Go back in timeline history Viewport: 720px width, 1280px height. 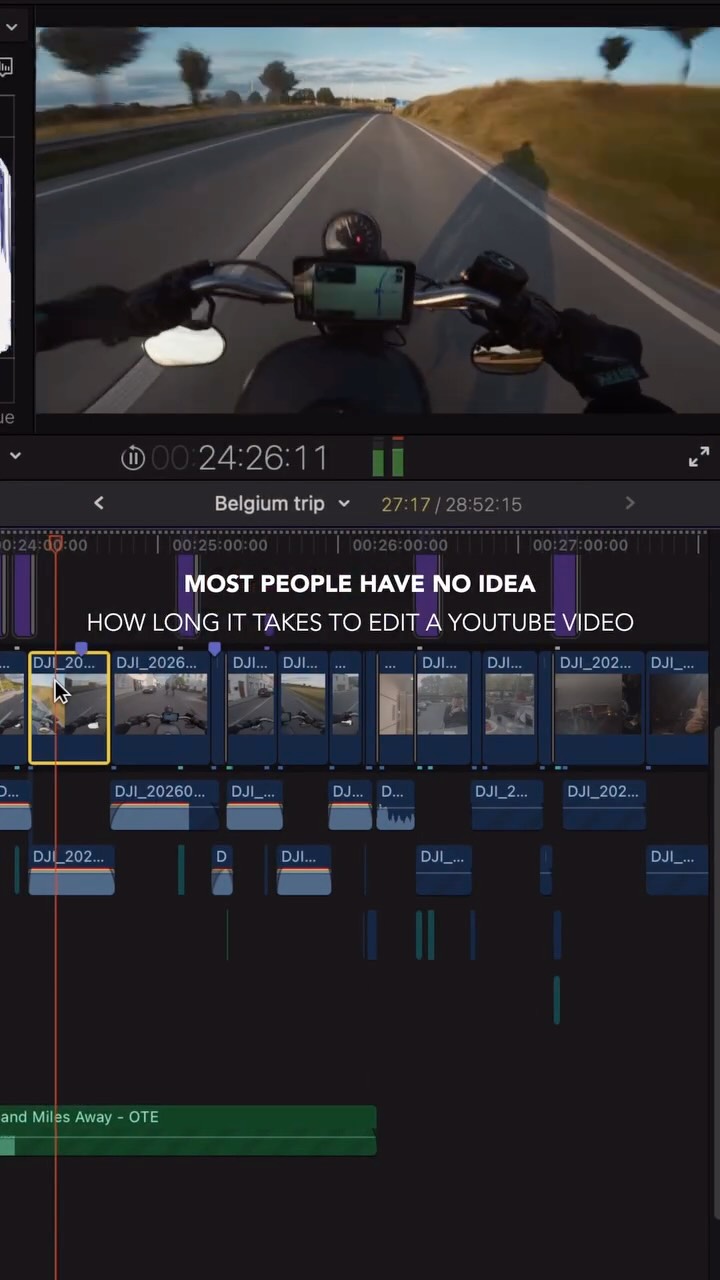[x=98, y=503]
